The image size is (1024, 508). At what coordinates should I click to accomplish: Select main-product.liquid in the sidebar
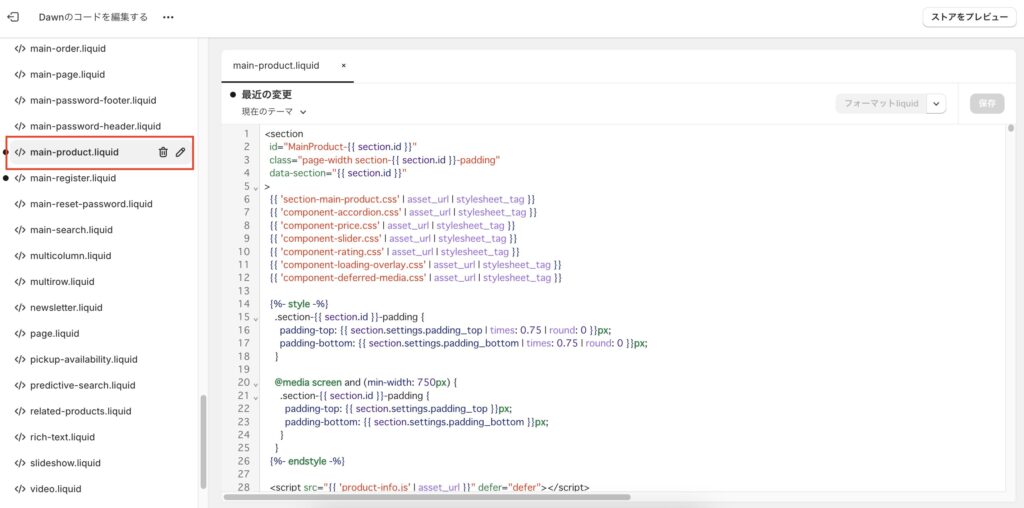pos(74,152)
